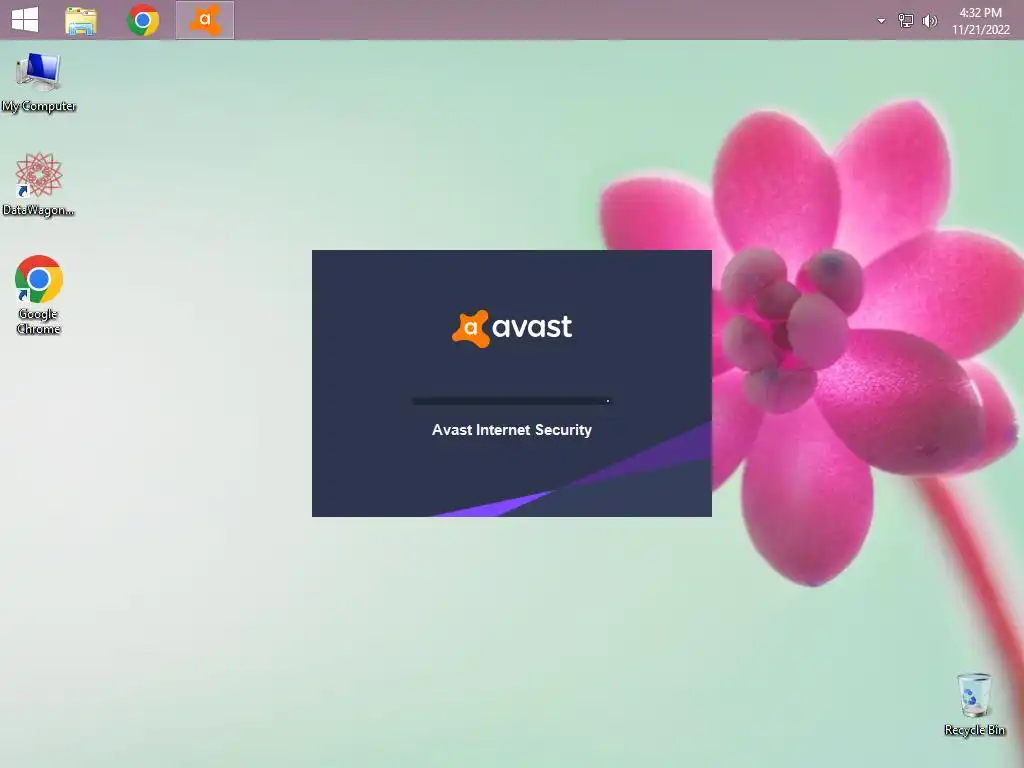The image size is (1024, 768).
Task: Select the Google Chrome desktop shortcut
Action: (39, 295)
